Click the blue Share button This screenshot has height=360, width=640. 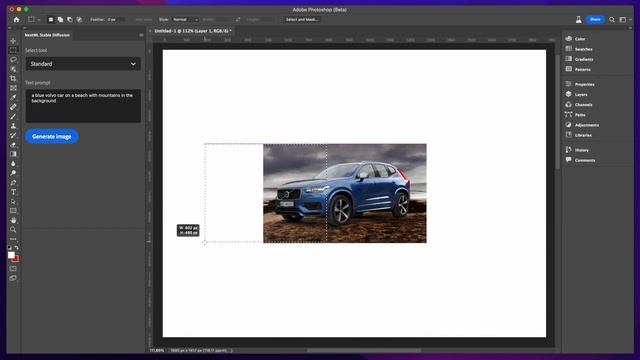[x=595, y=19]
